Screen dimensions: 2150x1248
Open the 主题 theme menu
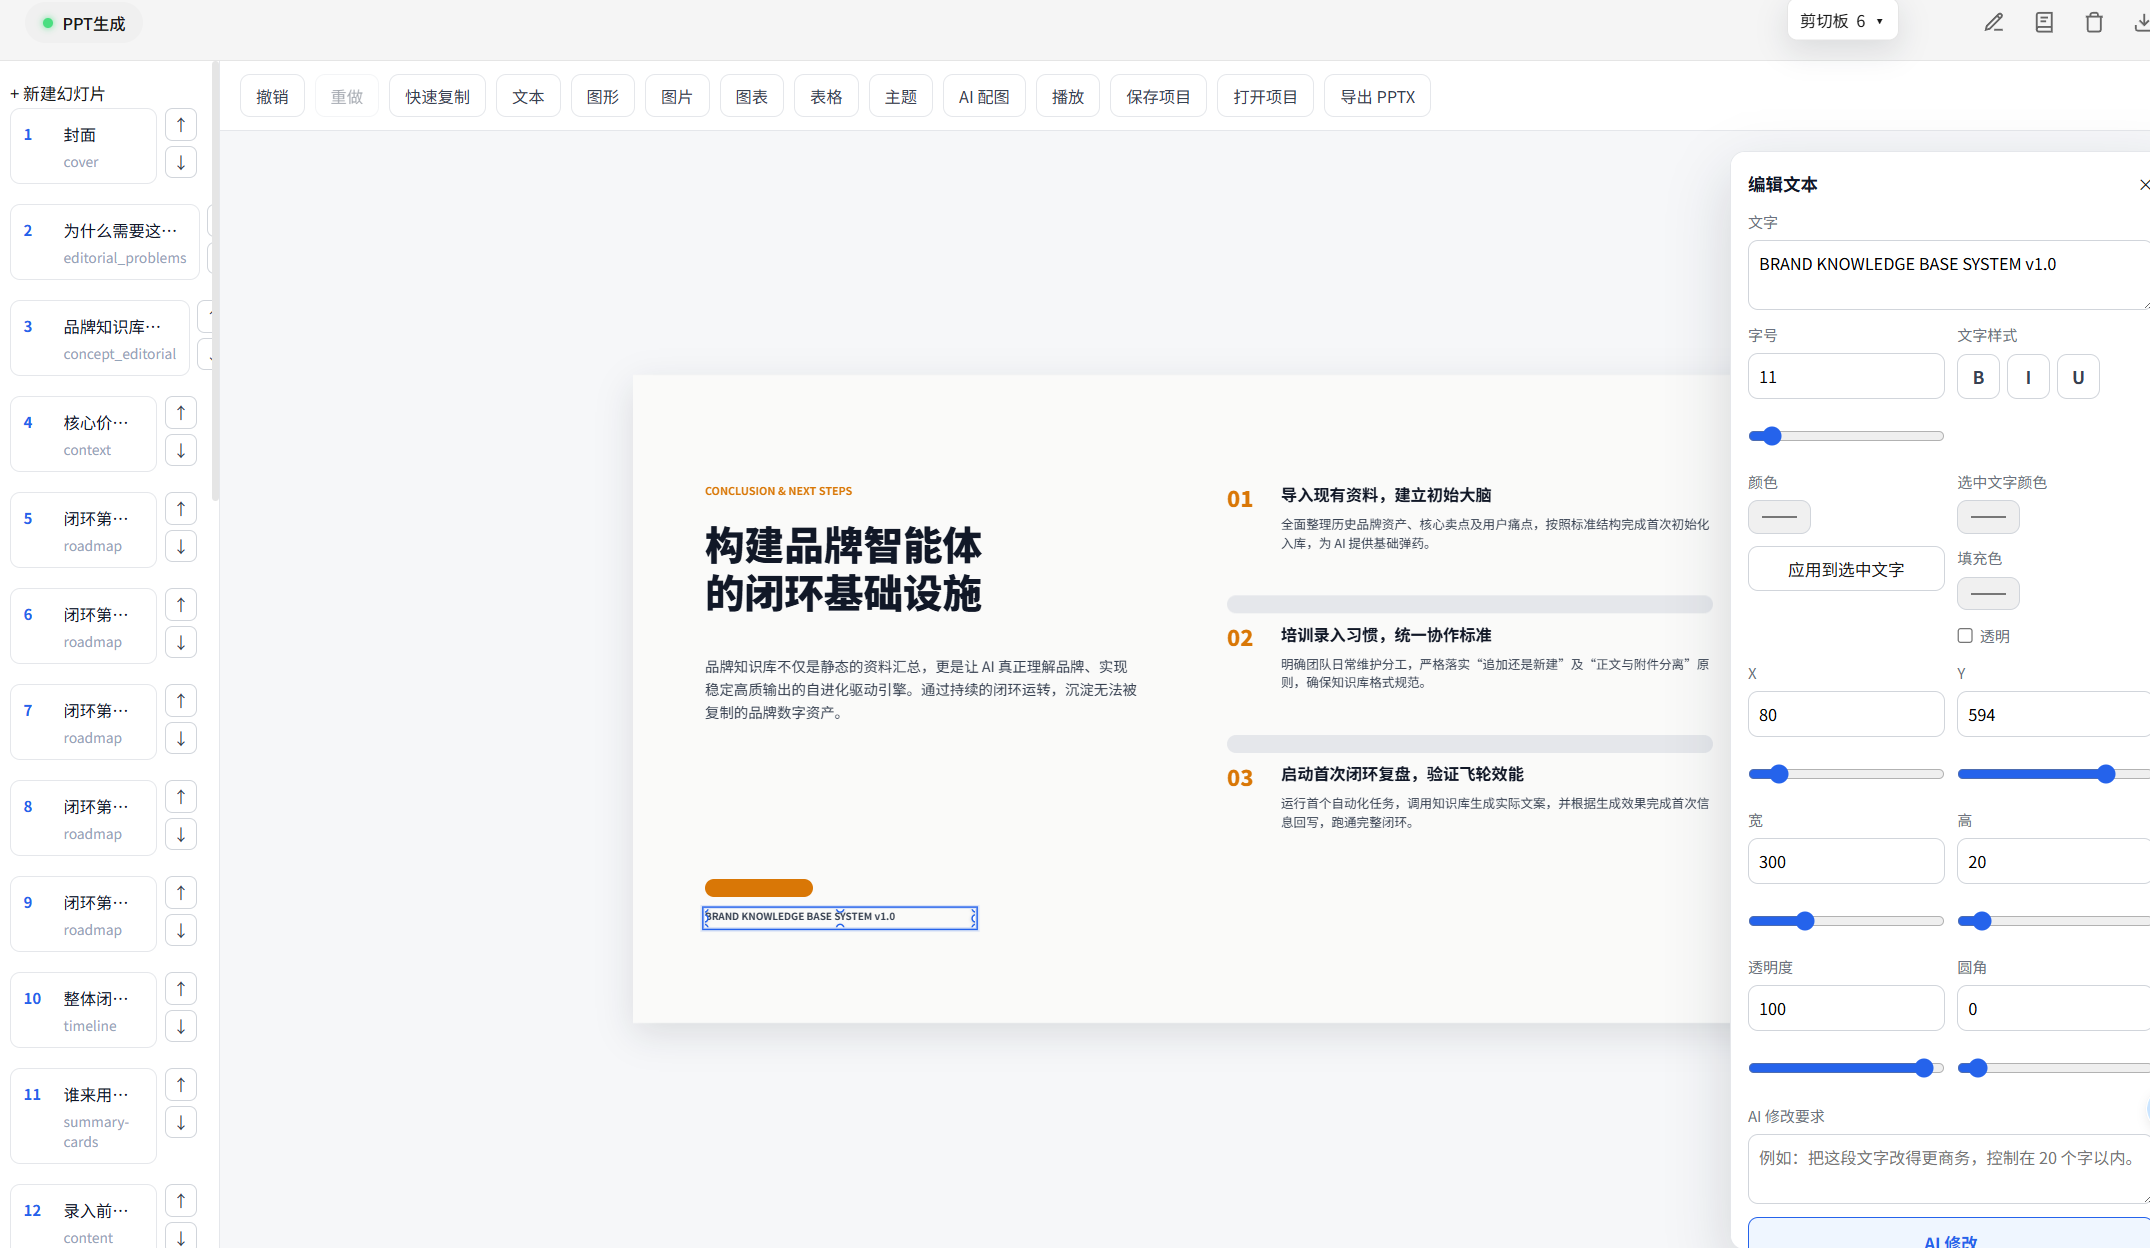click(900, 96)
